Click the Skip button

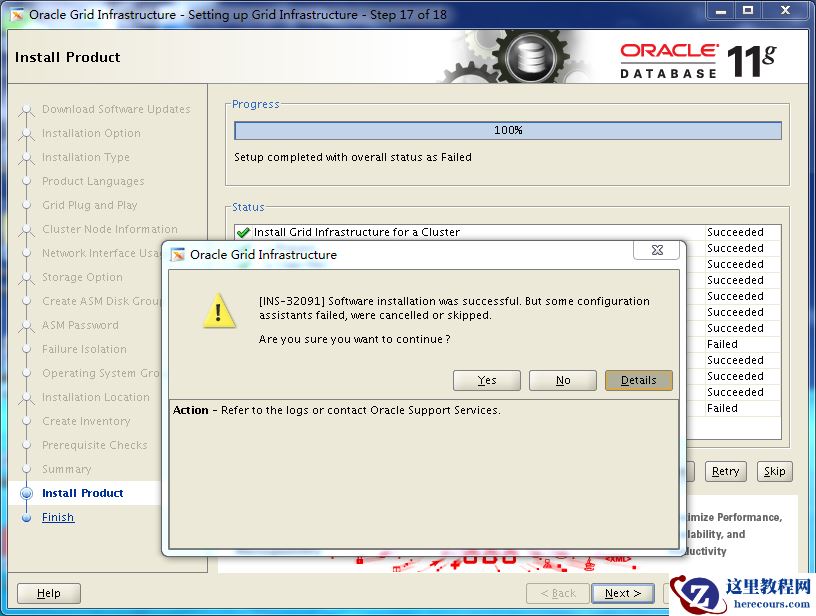774,471
